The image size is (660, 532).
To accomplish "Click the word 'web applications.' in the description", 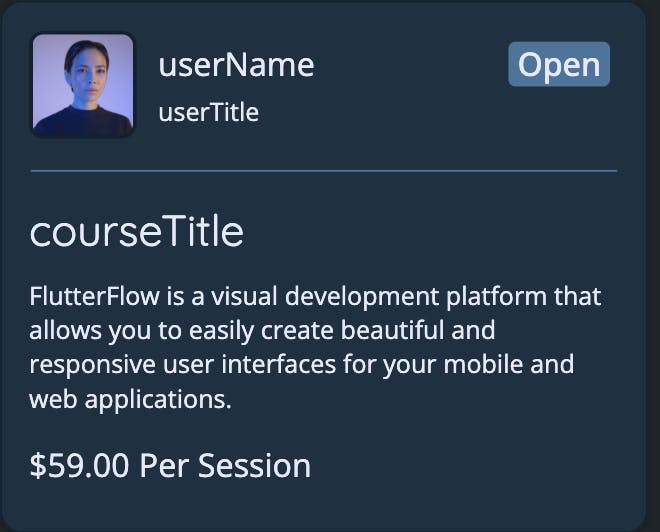I will [130, 399].
